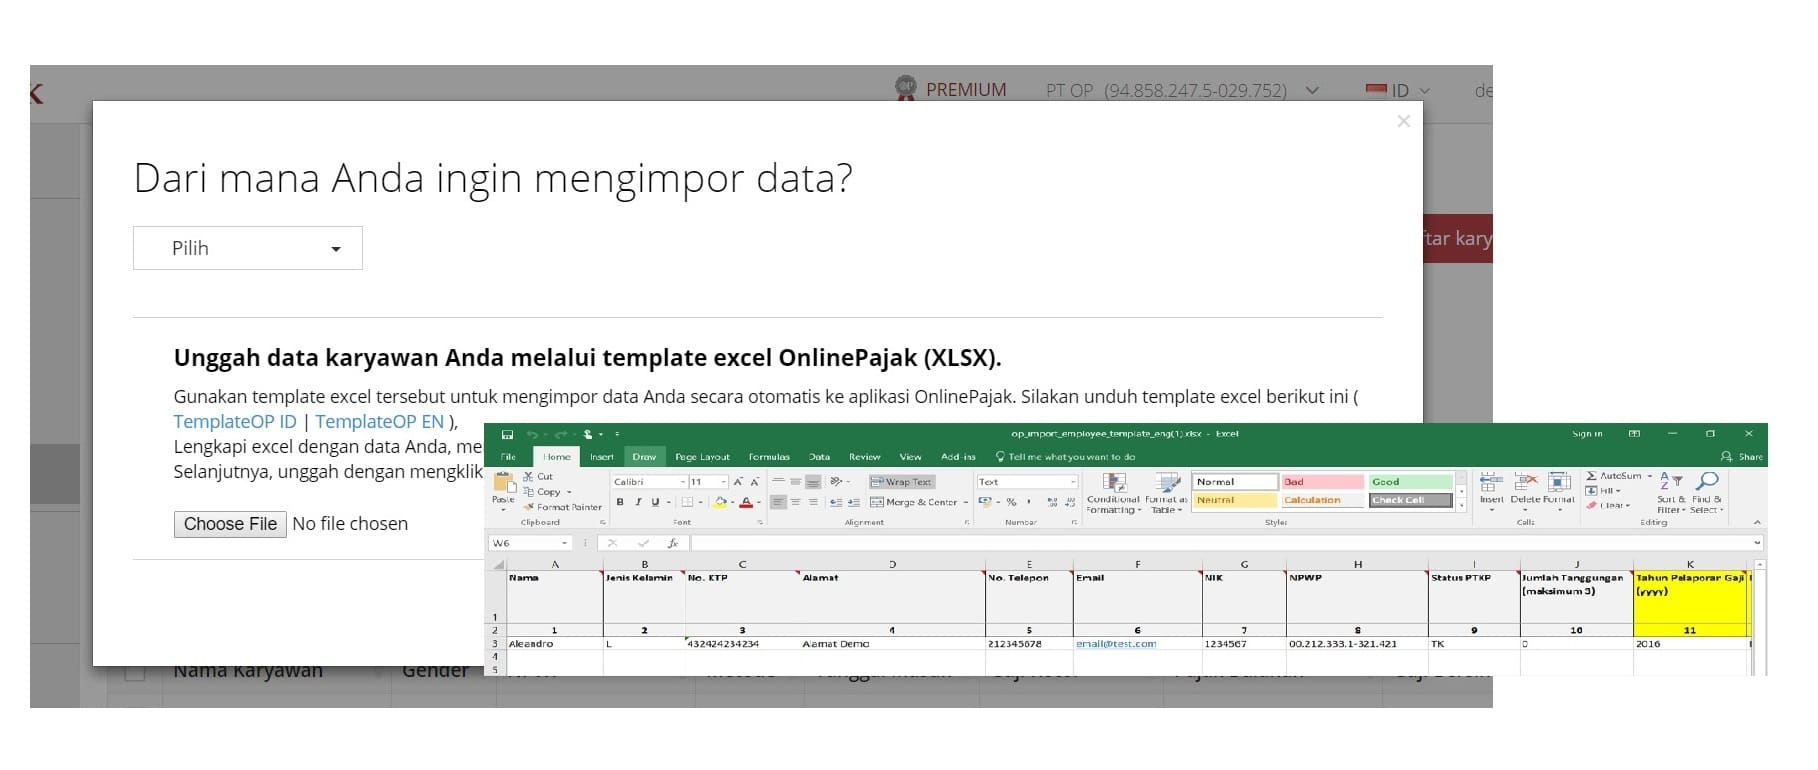The height and width of the screenshot is (770, 1818).
Task: Click Format Painter brush
Action: (528, 507)
